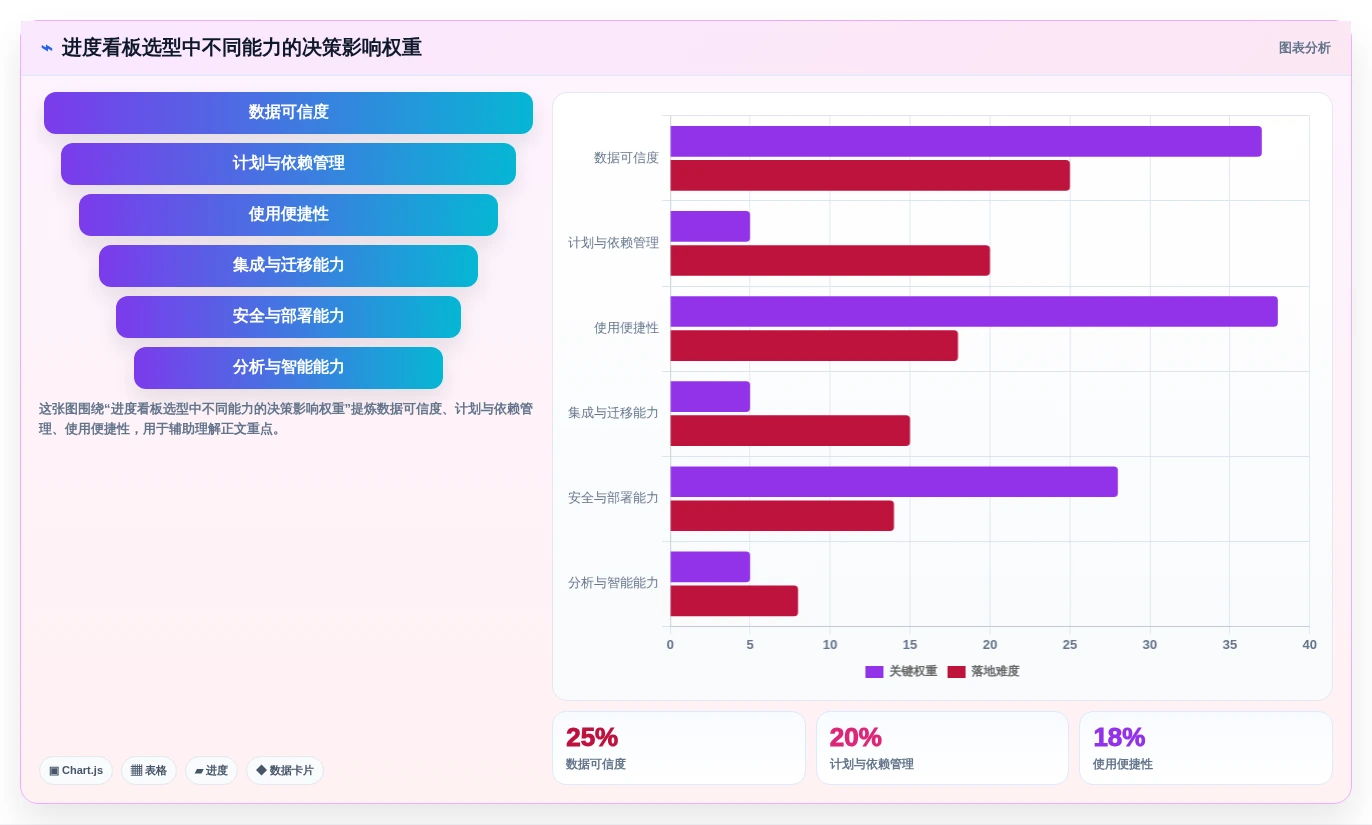Image resolution: width=1372 pixels, height=825 pixels.
Task: Click the 关键权重 legend label
Action: click(913, 672)
